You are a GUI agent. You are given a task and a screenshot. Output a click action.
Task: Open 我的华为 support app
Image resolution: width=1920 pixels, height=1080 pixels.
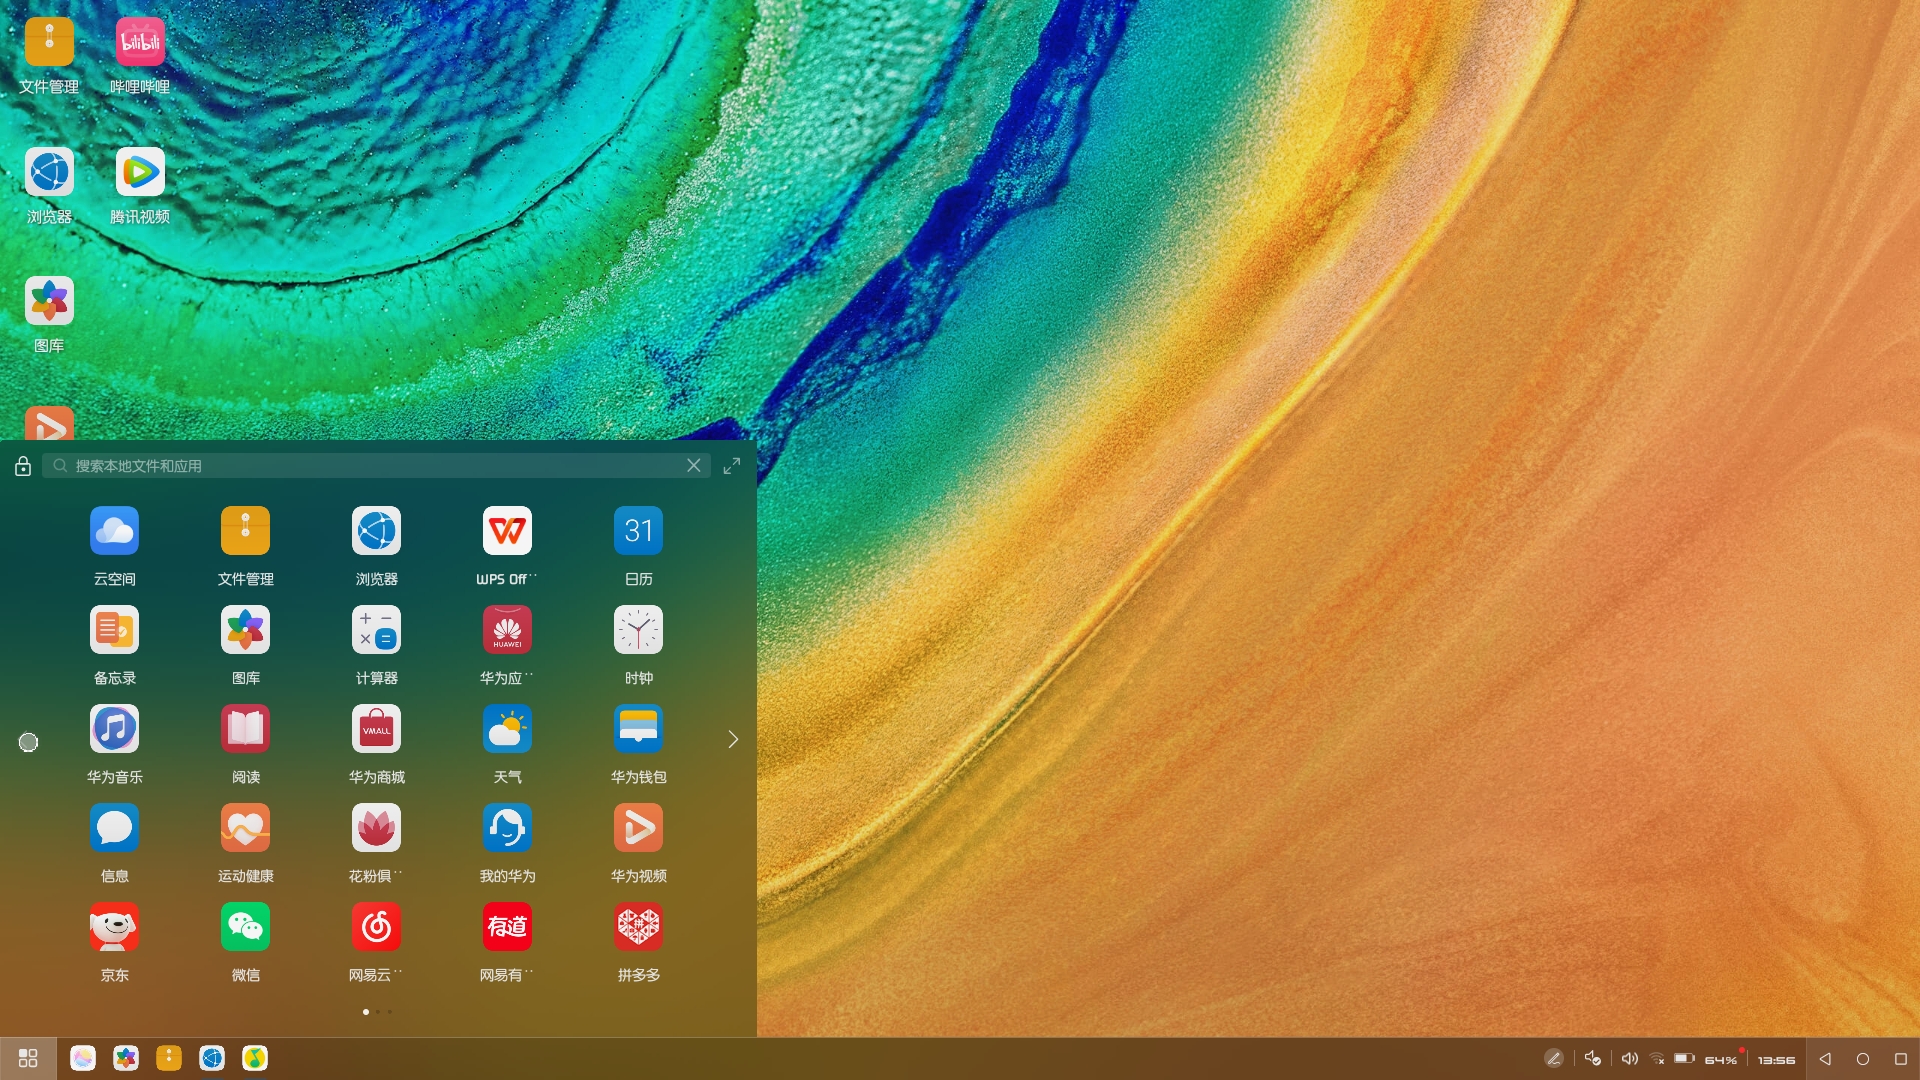(507, 828)
